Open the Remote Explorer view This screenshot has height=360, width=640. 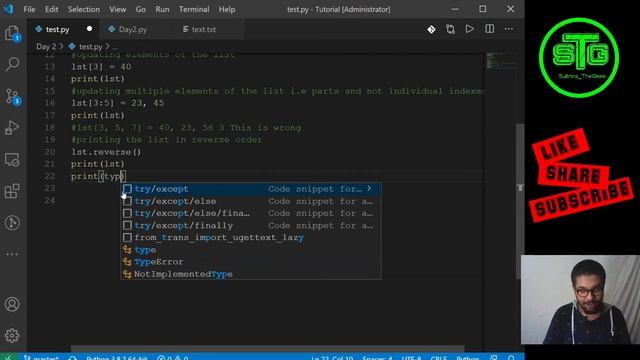[x=12, y=160]
